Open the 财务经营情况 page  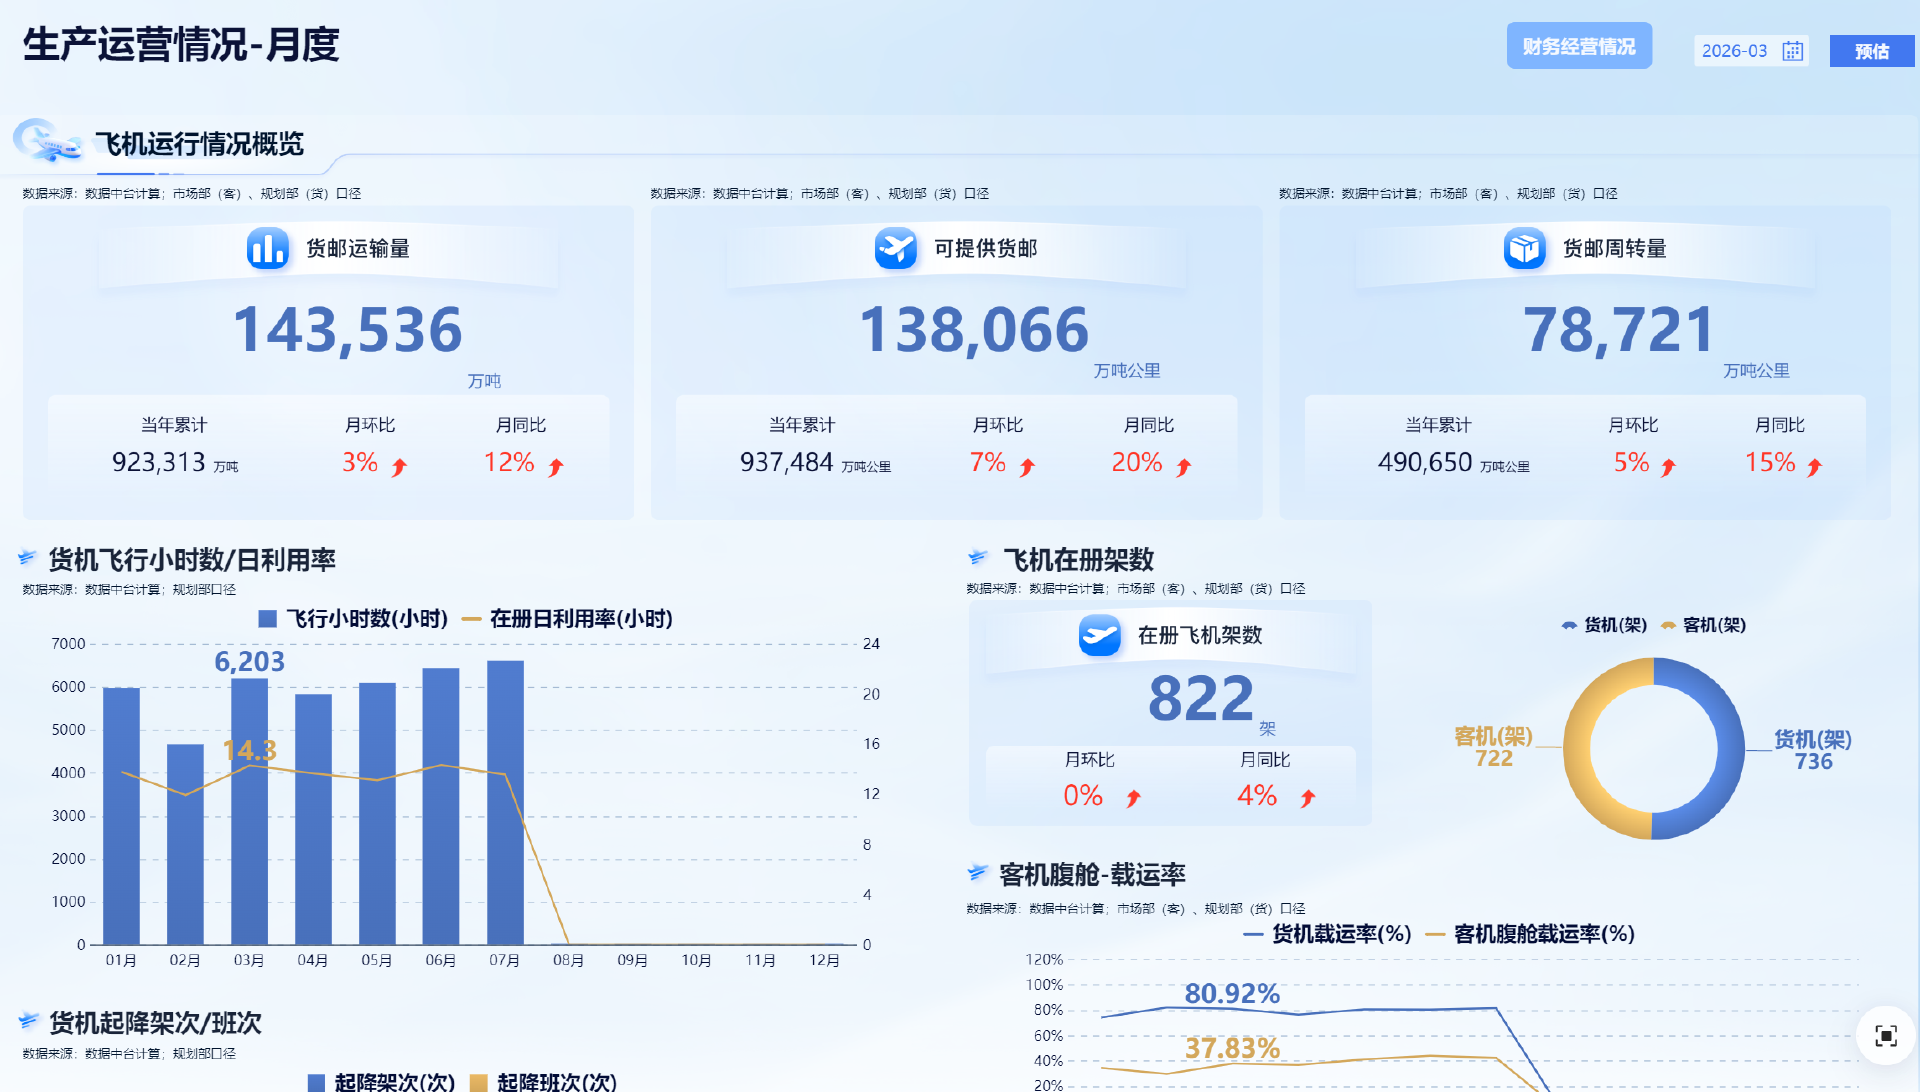point(1578,46)
